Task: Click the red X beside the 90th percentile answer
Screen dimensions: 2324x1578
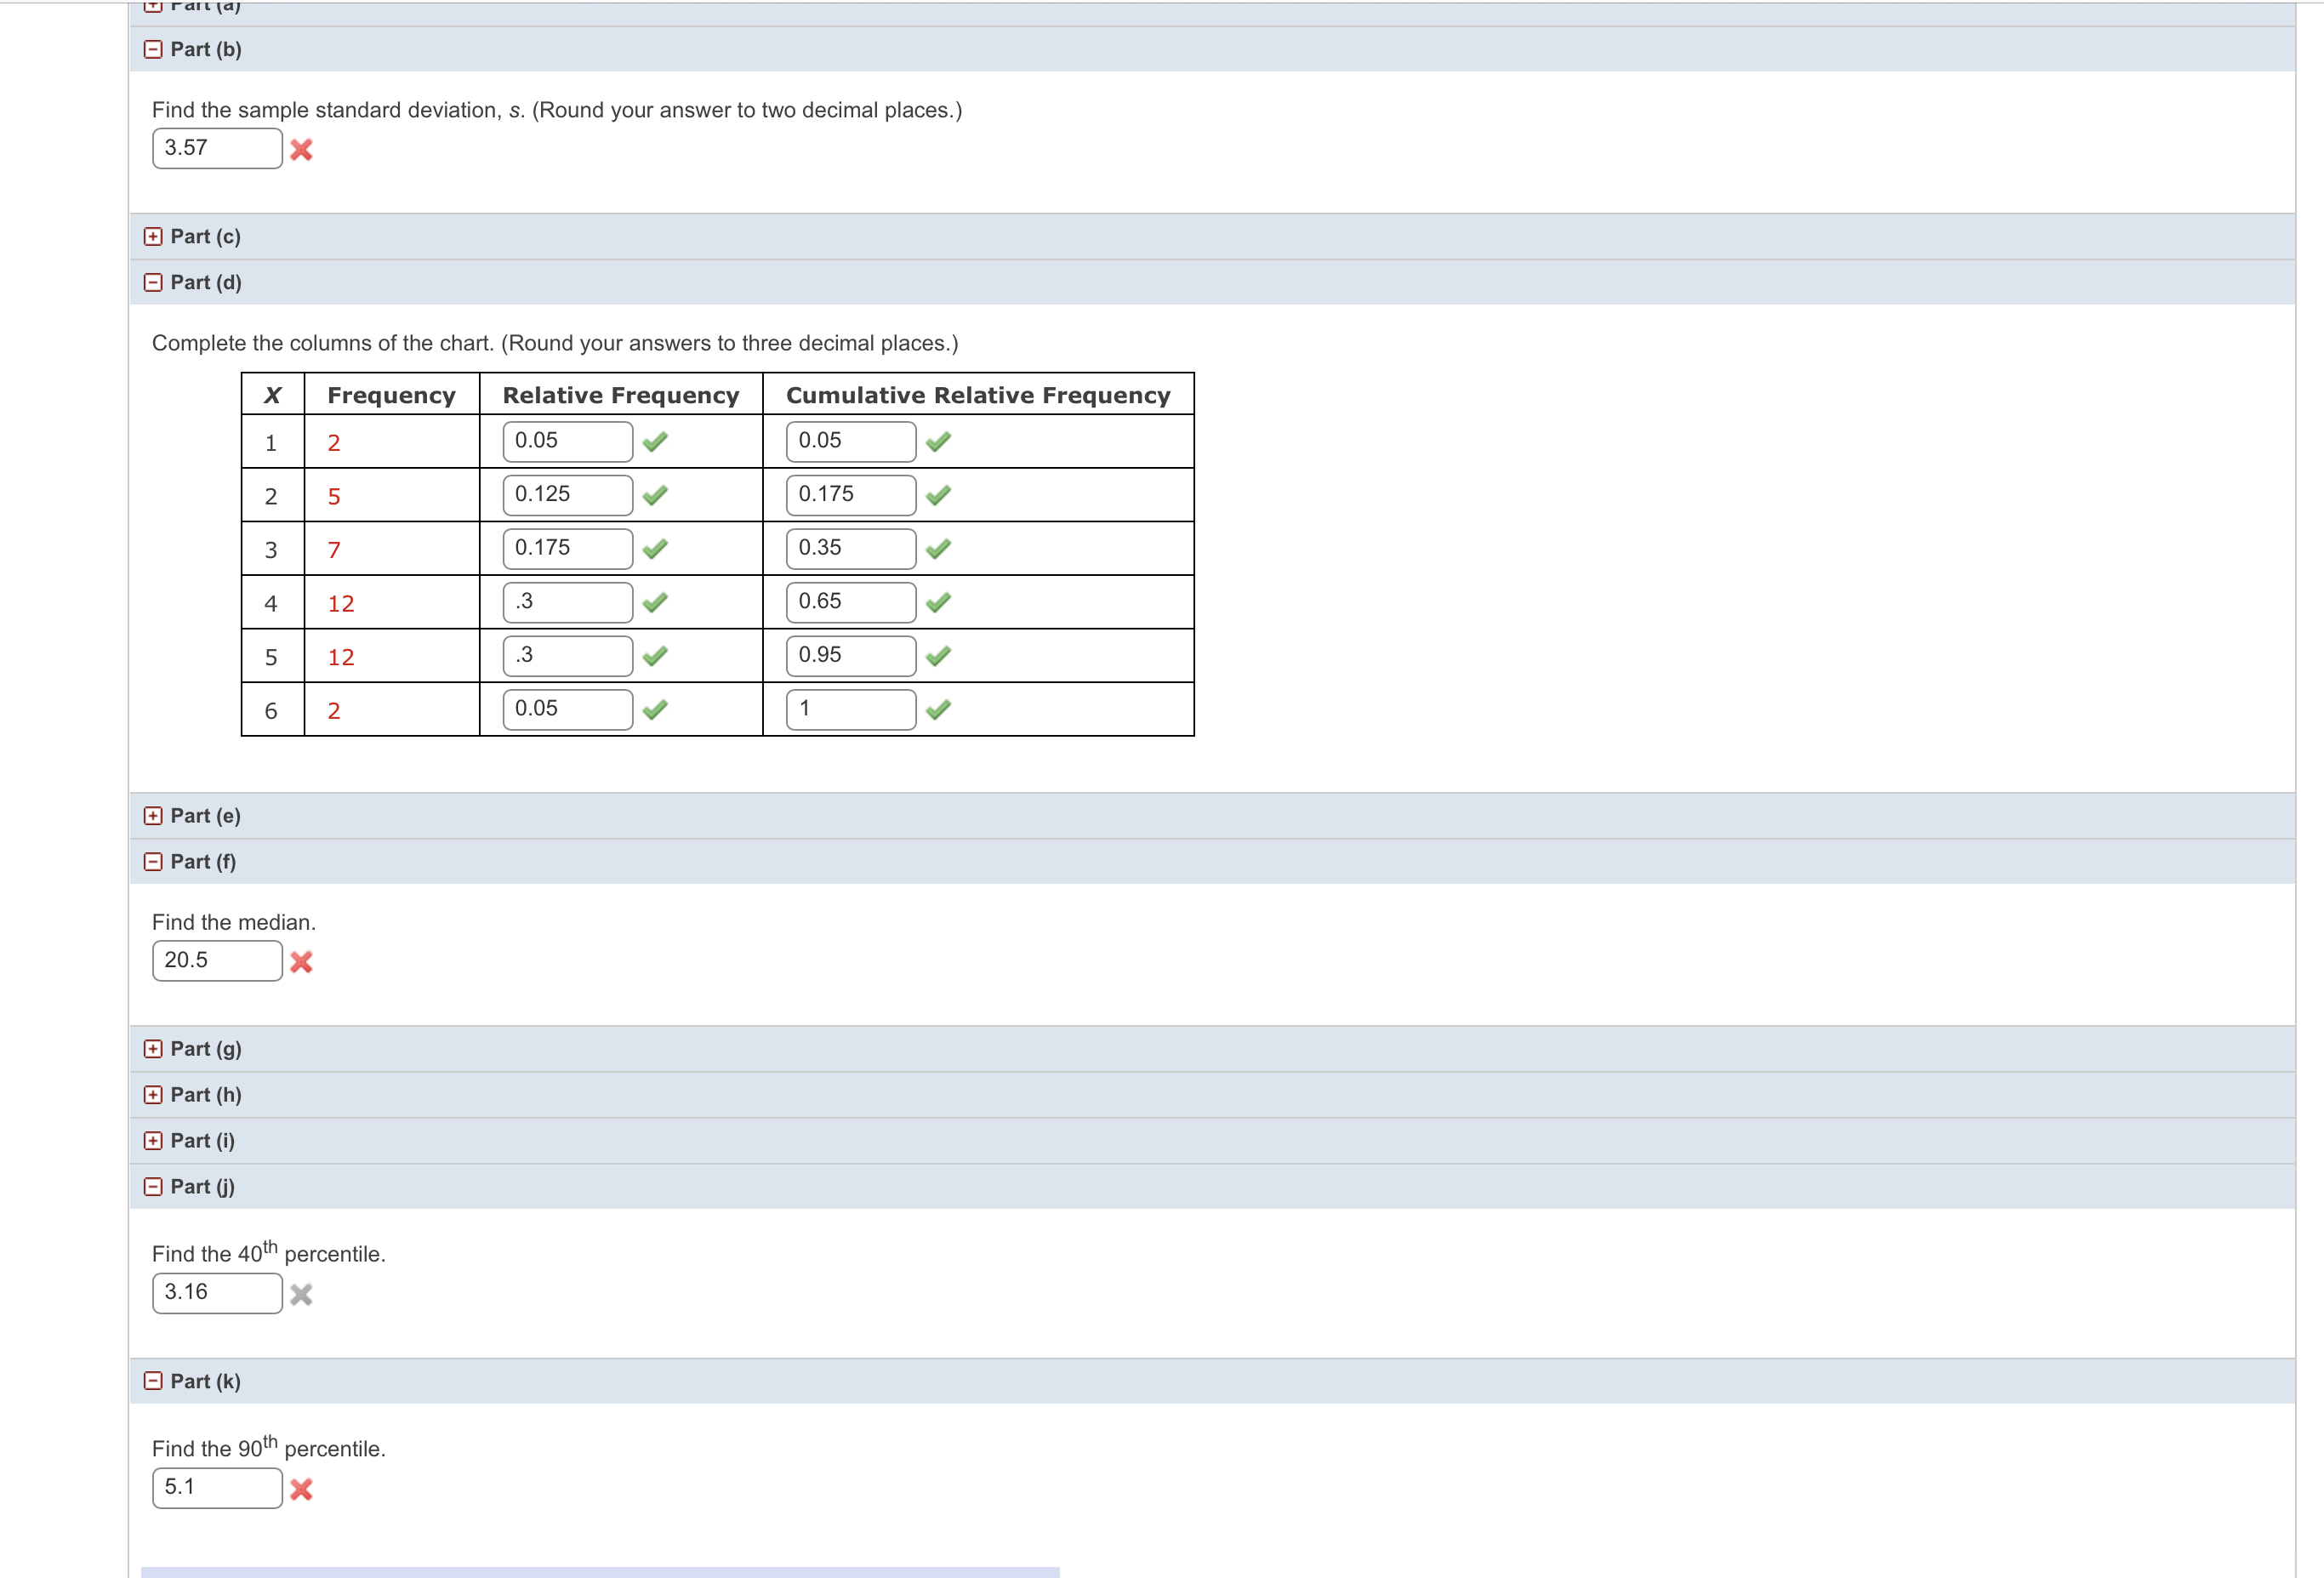Action: (x=303, y=1490)
